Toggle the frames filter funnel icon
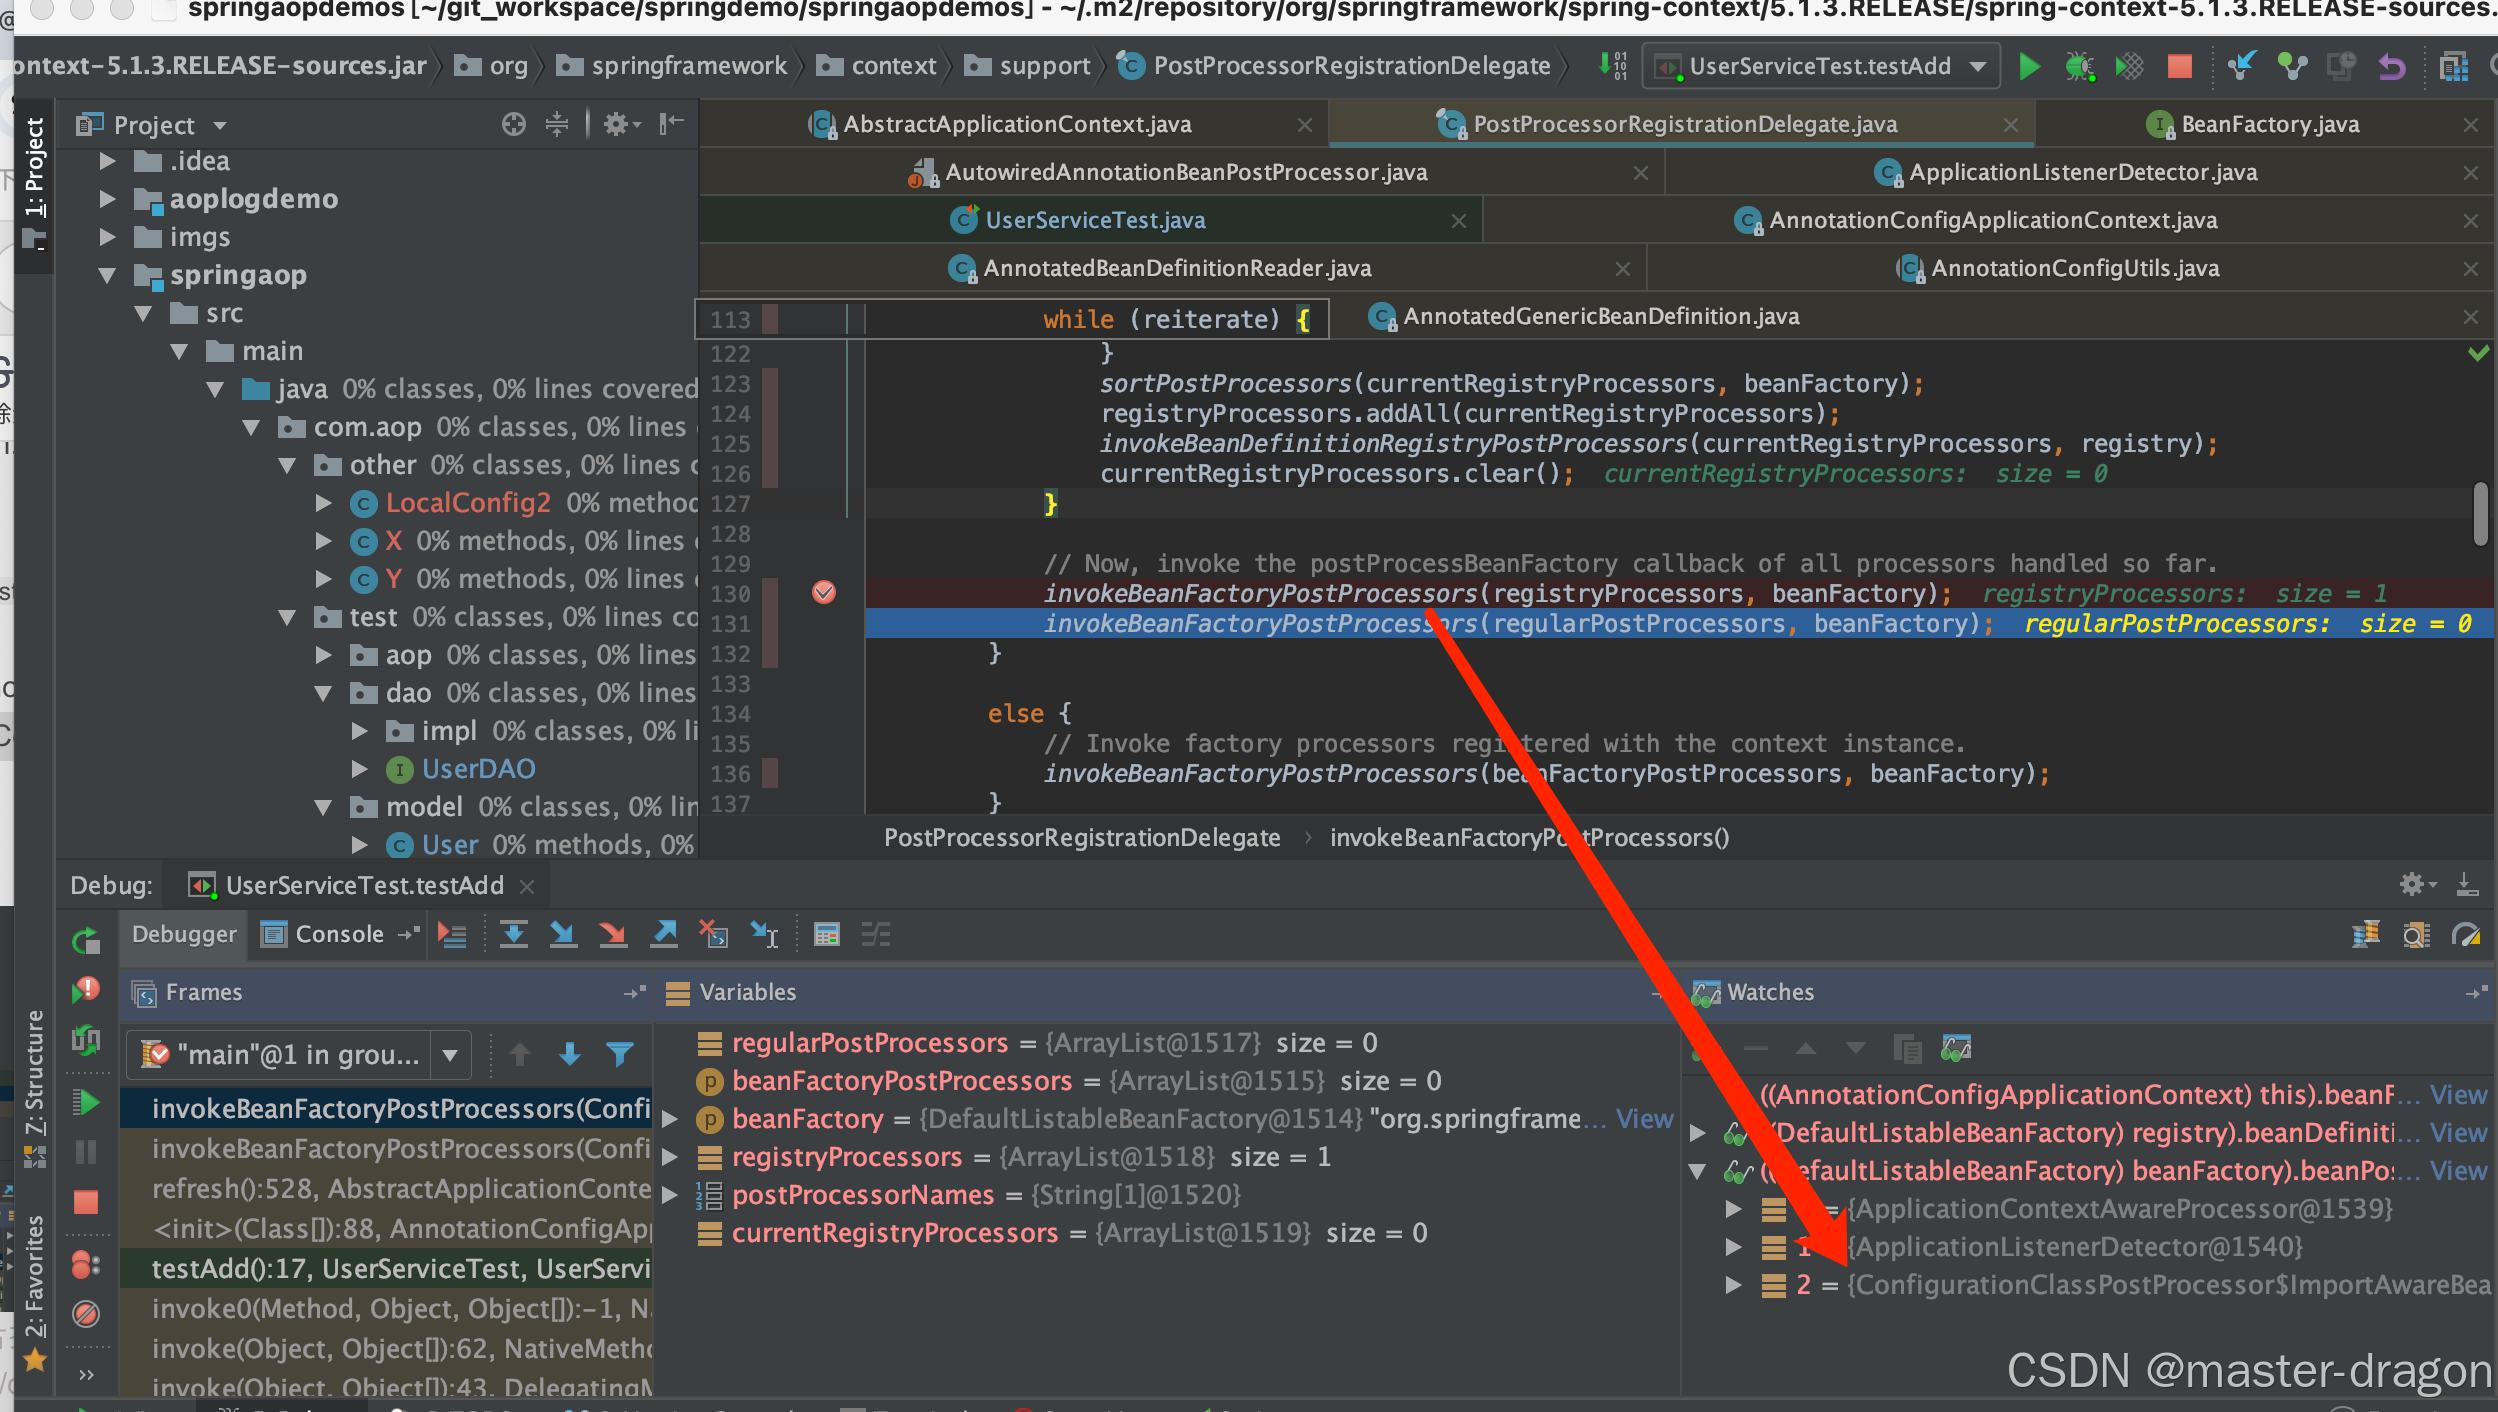2498x1412 pixels. pyautogui.click(x=620, y=1054)
